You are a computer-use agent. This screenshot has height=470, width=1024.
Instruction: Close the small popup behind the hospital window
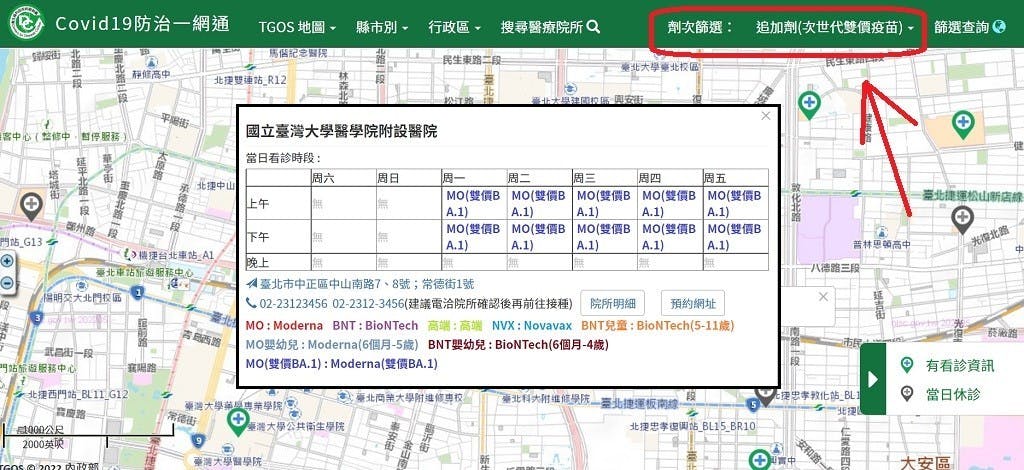pos(823,296)
